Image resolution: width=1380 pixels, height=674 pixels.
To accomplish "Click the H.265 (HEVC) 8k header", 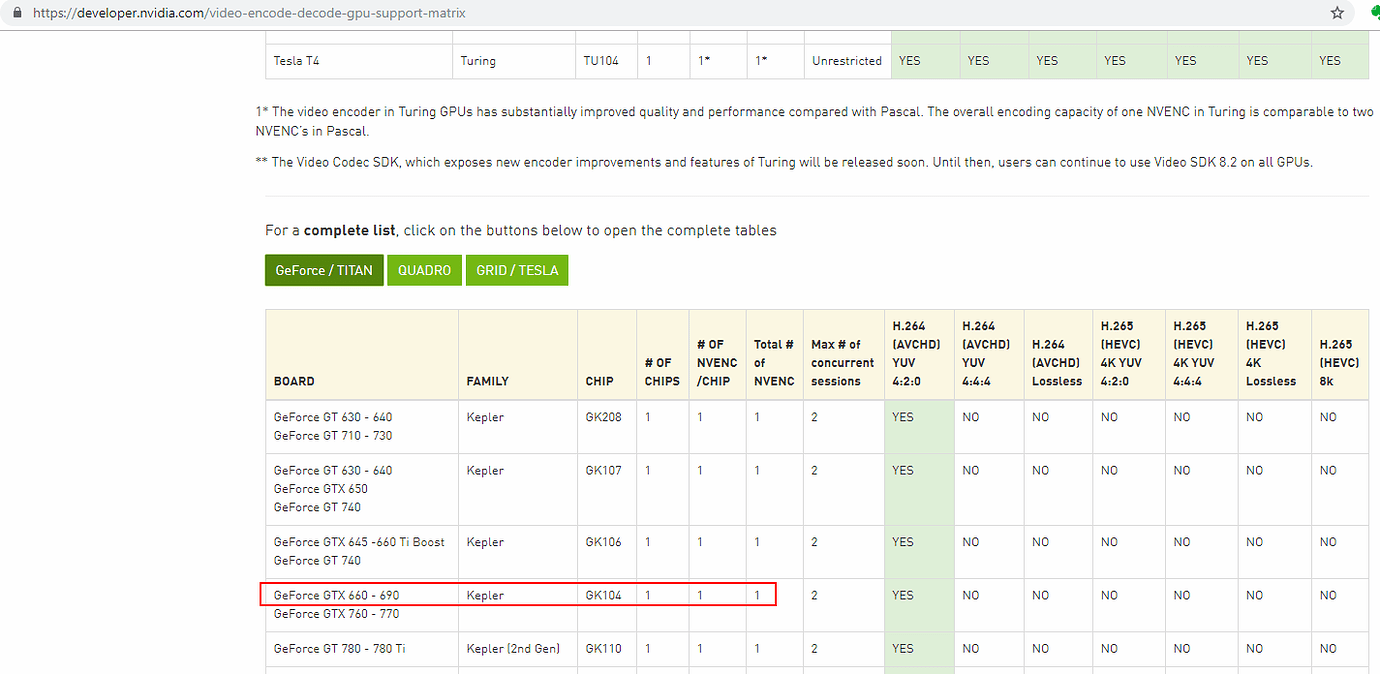I will 1339,353.
